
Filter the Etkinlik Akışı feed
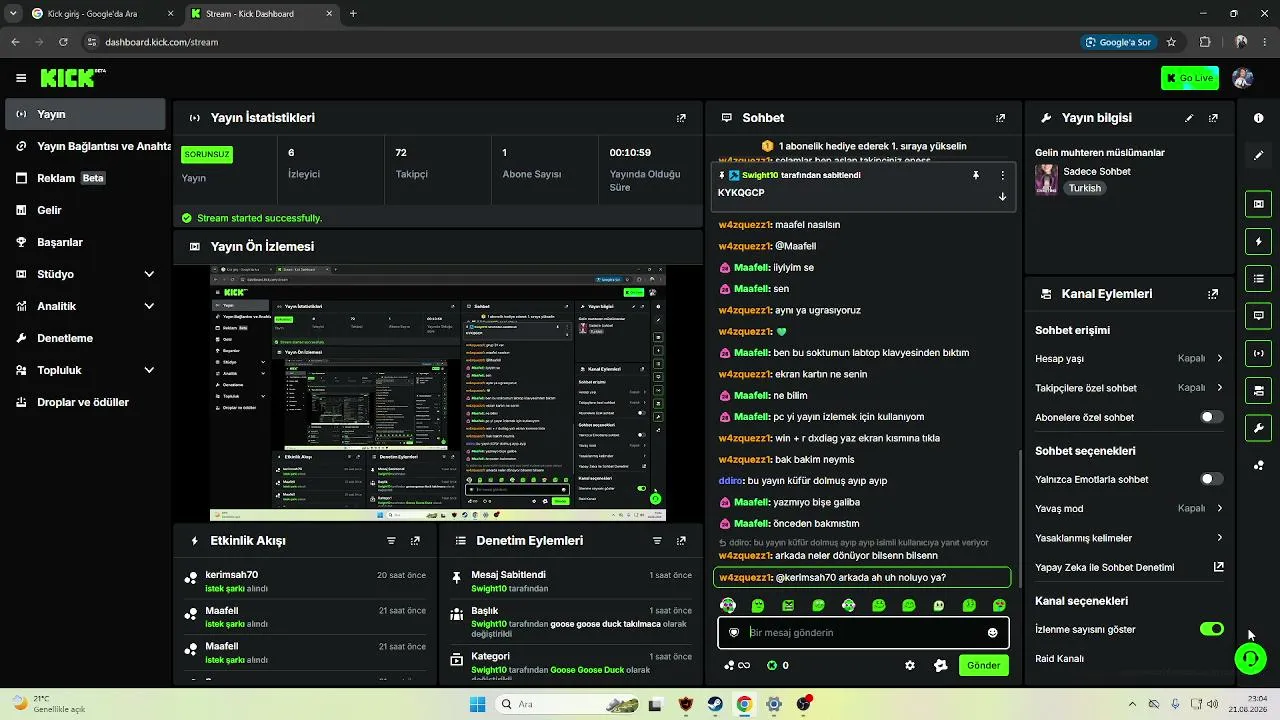(391, 540)
